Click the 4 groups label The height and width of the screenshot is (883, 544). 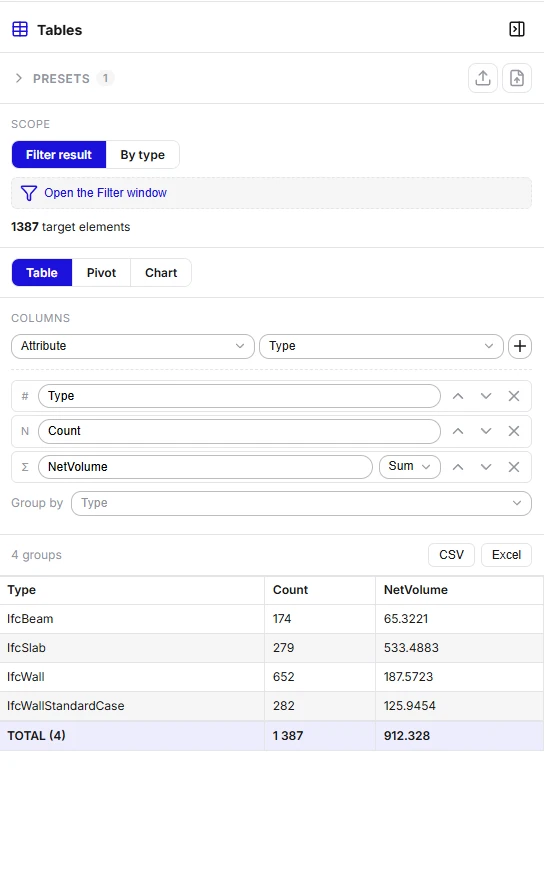(37, 555)
